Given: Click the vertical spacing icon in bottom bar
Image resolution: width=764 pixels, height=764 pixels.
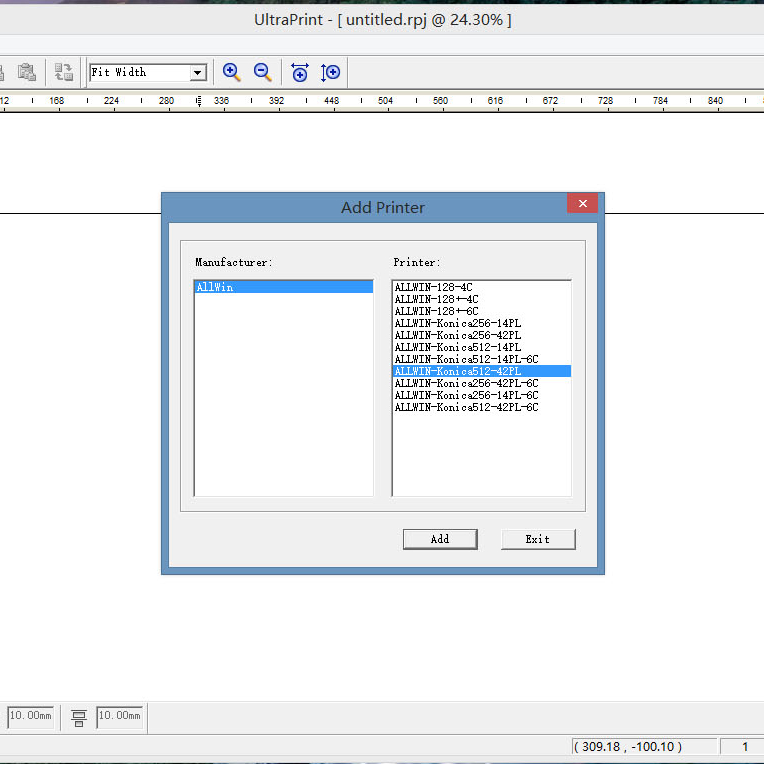Looking at the screenshot, I should (79, 717).
